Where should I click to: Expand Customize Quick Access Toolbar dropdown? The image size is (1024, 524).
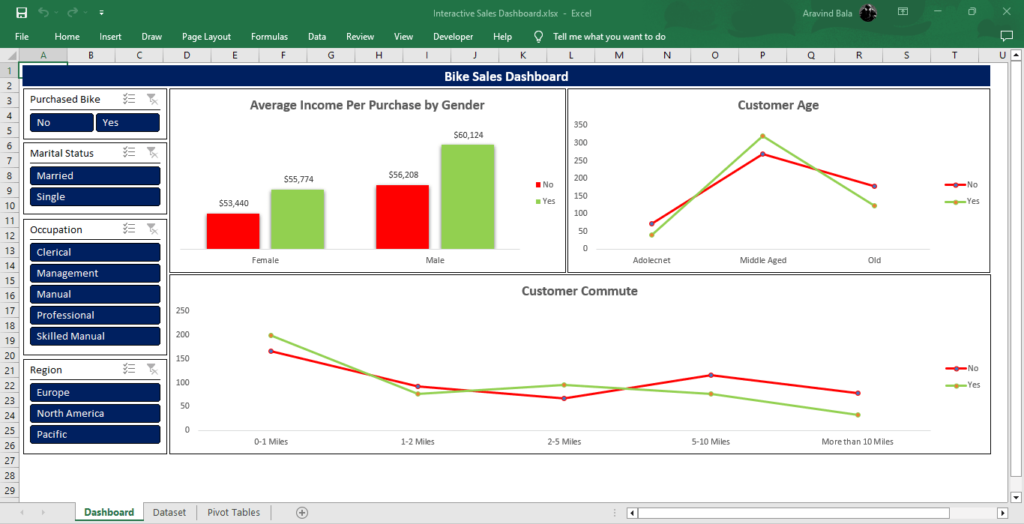(x=102, y=12)
